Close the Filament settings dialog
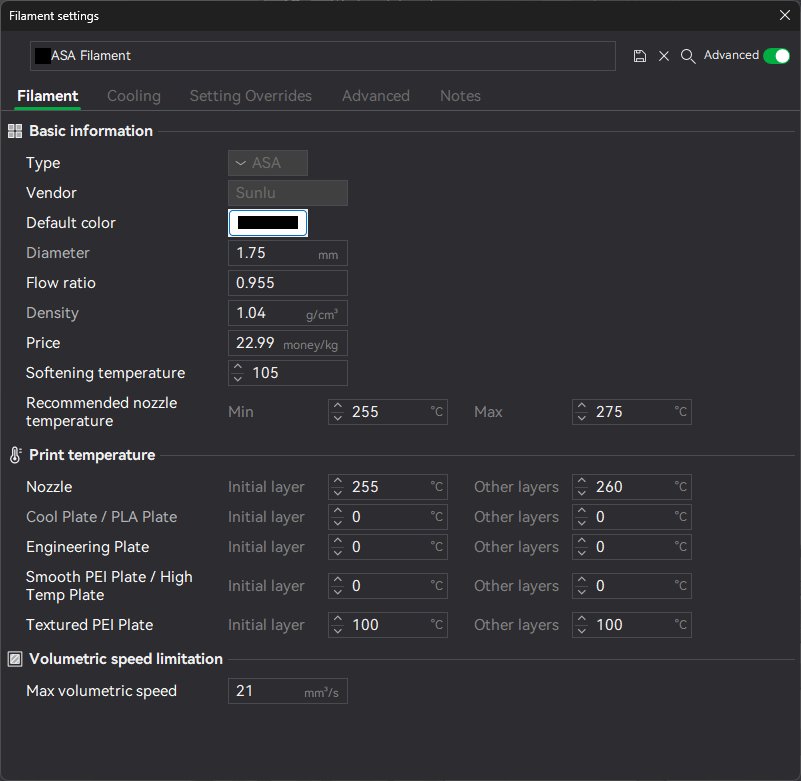This screenshot has width=801, height=781. tap(785, 15)
